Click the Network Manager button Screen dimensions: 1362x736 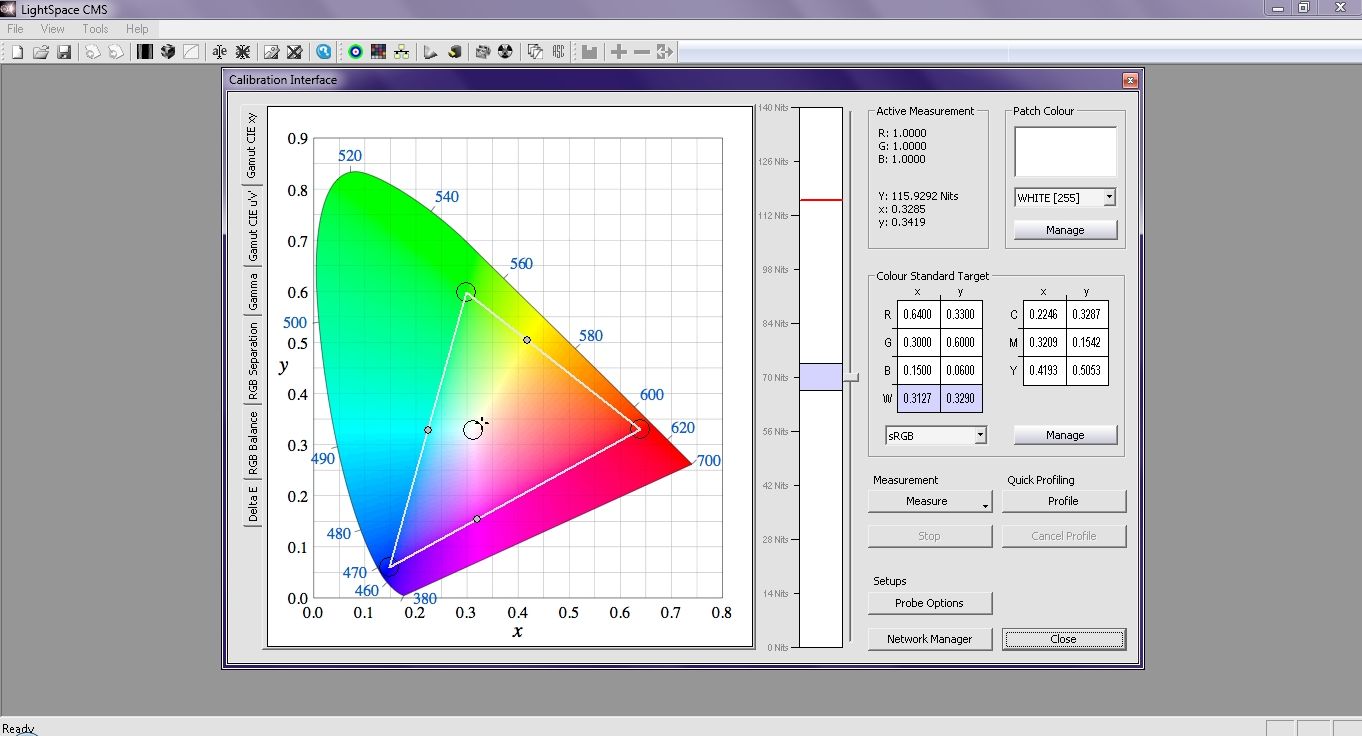(929, 639)
